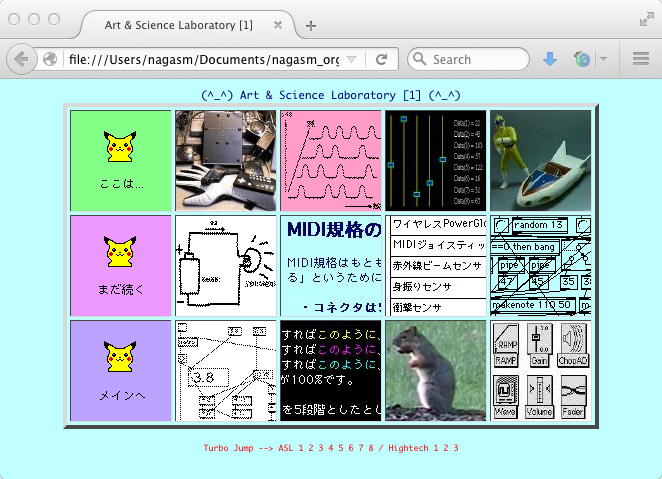Screen dimensions: 662x479
Task: Open the PowerGlove hardware photo thumbnail
Action: pos(226,161)
